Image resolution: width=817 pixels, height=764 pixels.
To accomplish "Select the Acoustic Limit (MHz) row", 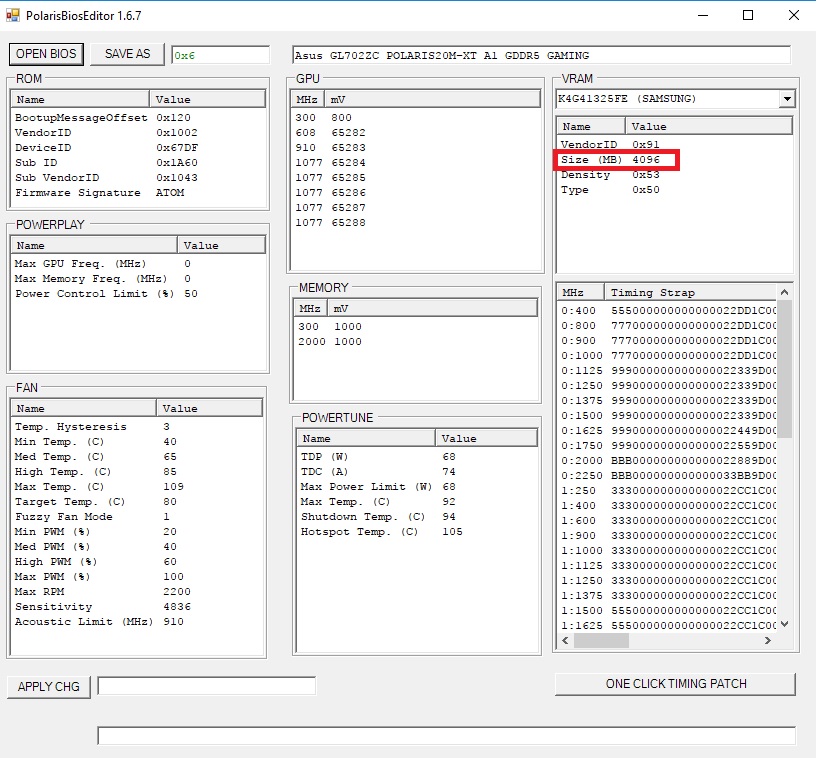I will click(x=137, y=622).
